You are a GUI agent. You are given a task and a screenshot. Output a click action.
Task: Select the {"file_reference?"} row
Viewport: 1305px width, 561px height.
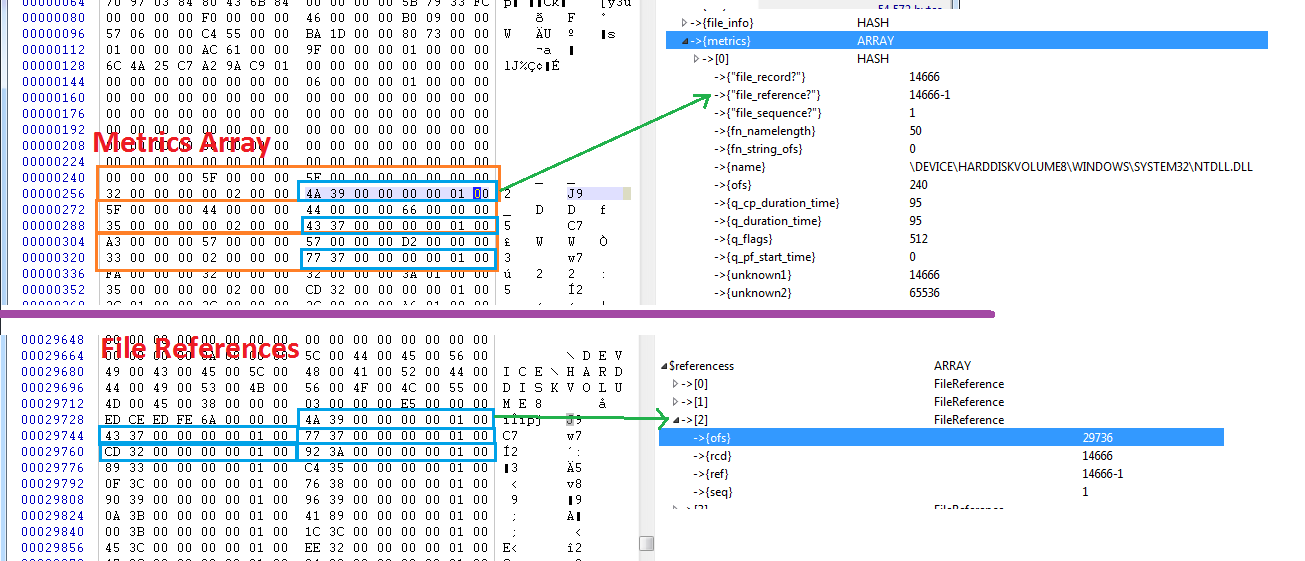pyautogui.click(x=966, y=95)
